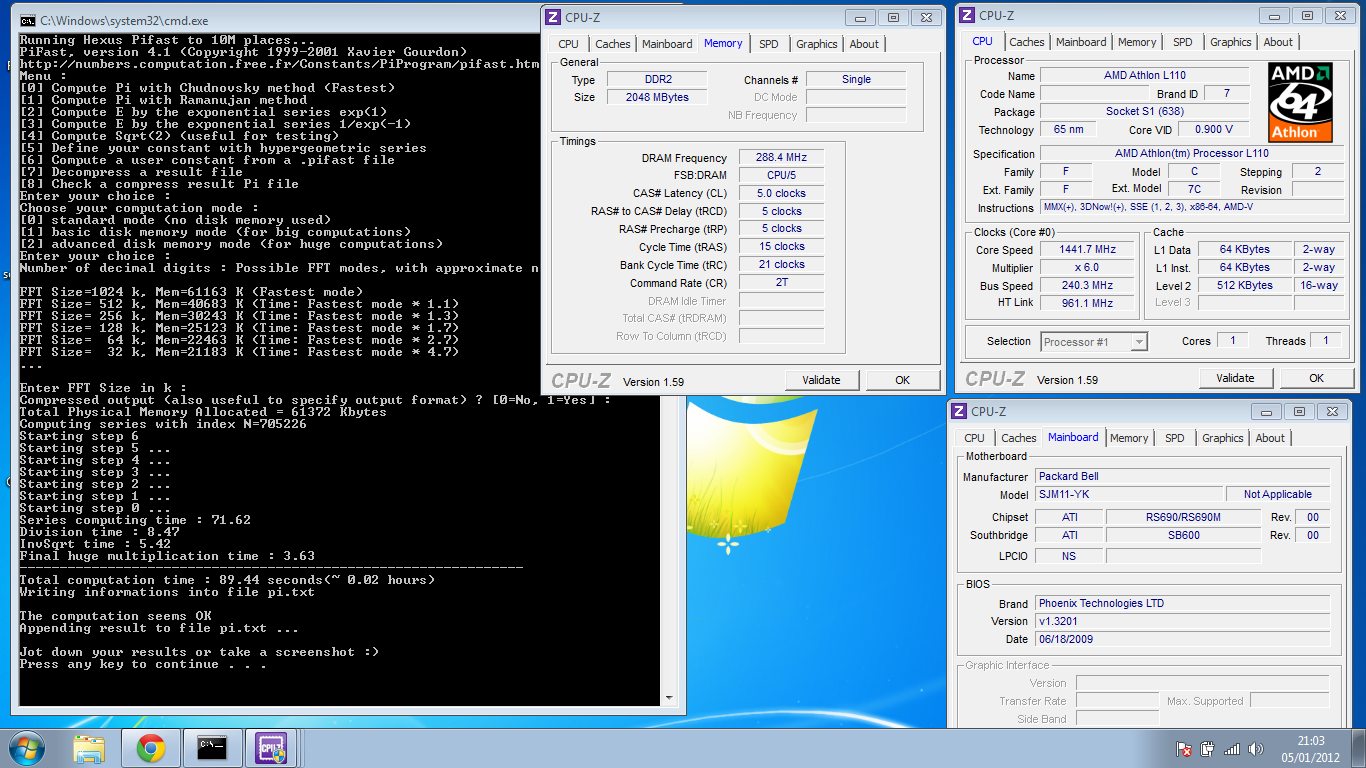Select Manufacturer value Packard Bell
This screenshot has width=1366, height=768.
(1182, 477)
